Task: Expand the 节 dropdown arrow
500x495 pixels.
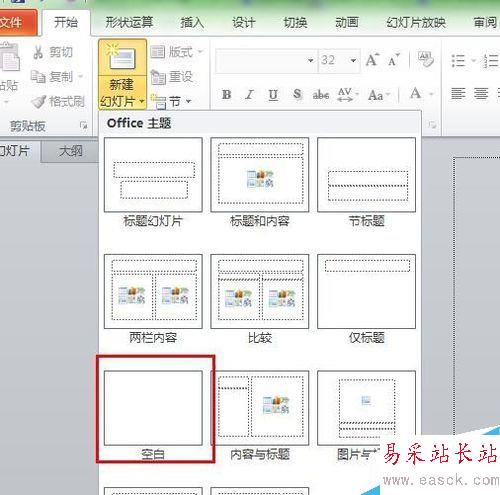Action: (188, 101)
